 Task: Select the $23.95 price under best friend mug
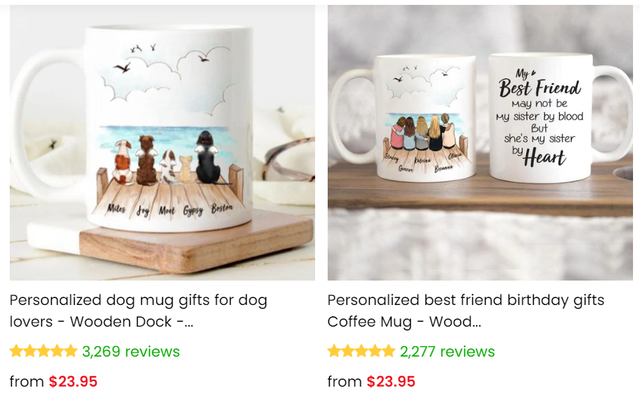coord(391,382)
